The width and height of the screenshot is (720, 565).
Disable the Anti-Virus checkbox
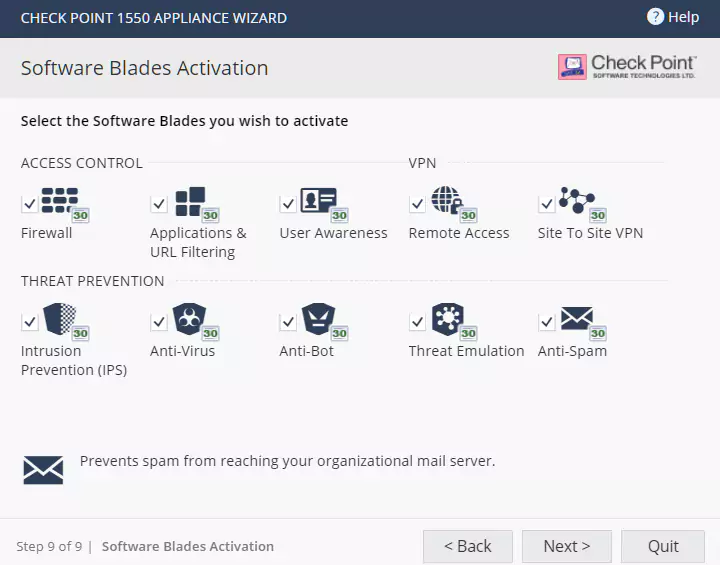[x=159, y=322]
